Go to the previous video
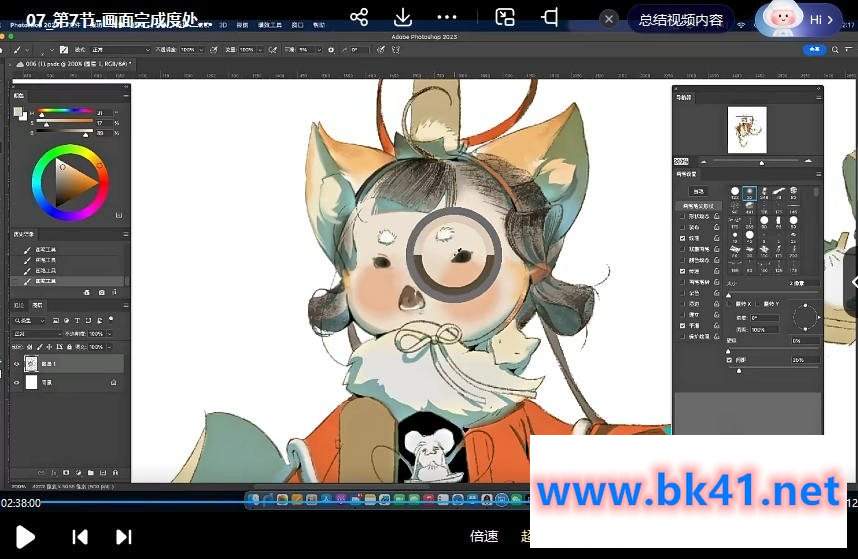The width and height of the screenshot is (858, 559). (80, 537)
